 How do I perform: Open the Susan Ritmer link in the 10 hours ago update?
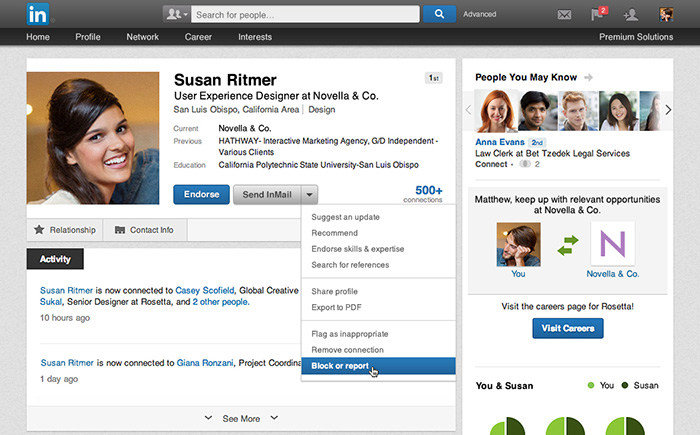click(67, 290)
